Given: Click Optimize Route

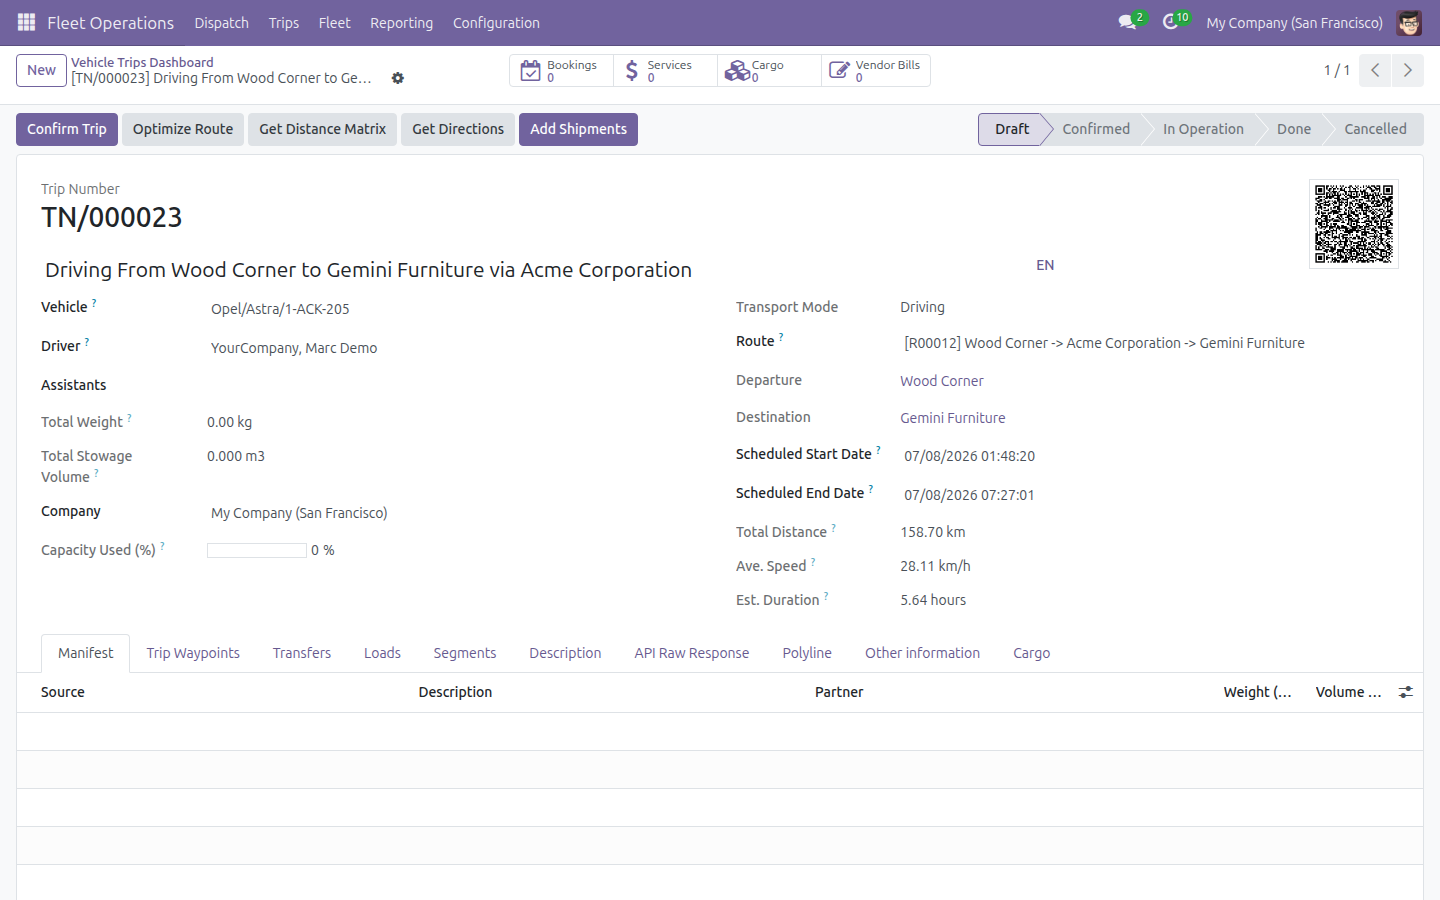Looking at the screenshot, I should 183,129.
